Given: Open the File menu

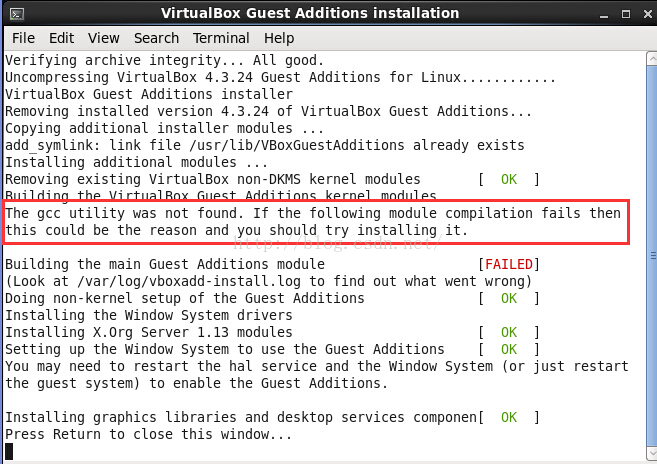Looking at the screenshot, I should [x=23, y=38].
